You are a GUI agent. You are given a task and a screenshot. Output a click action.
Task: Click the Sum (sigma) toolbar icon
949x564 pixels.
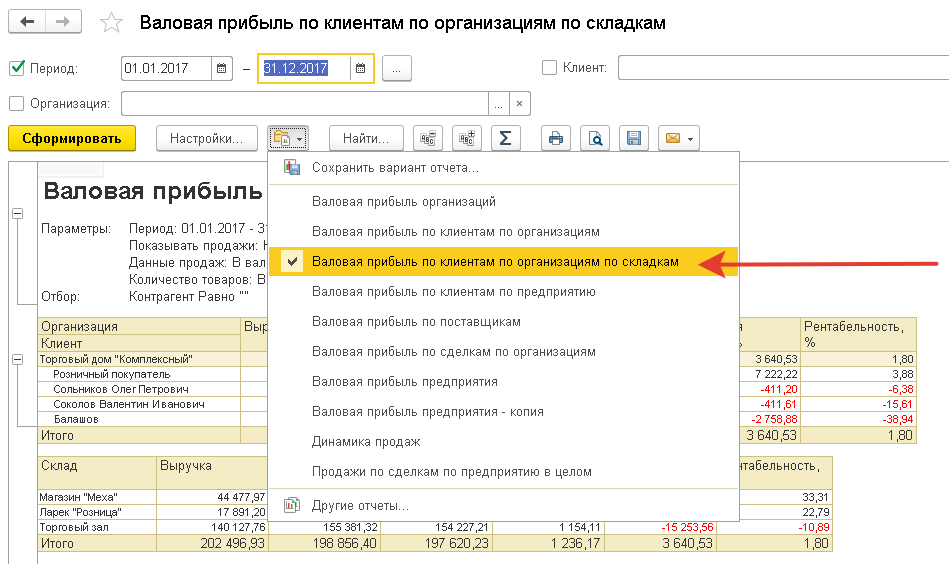(505, 138)
